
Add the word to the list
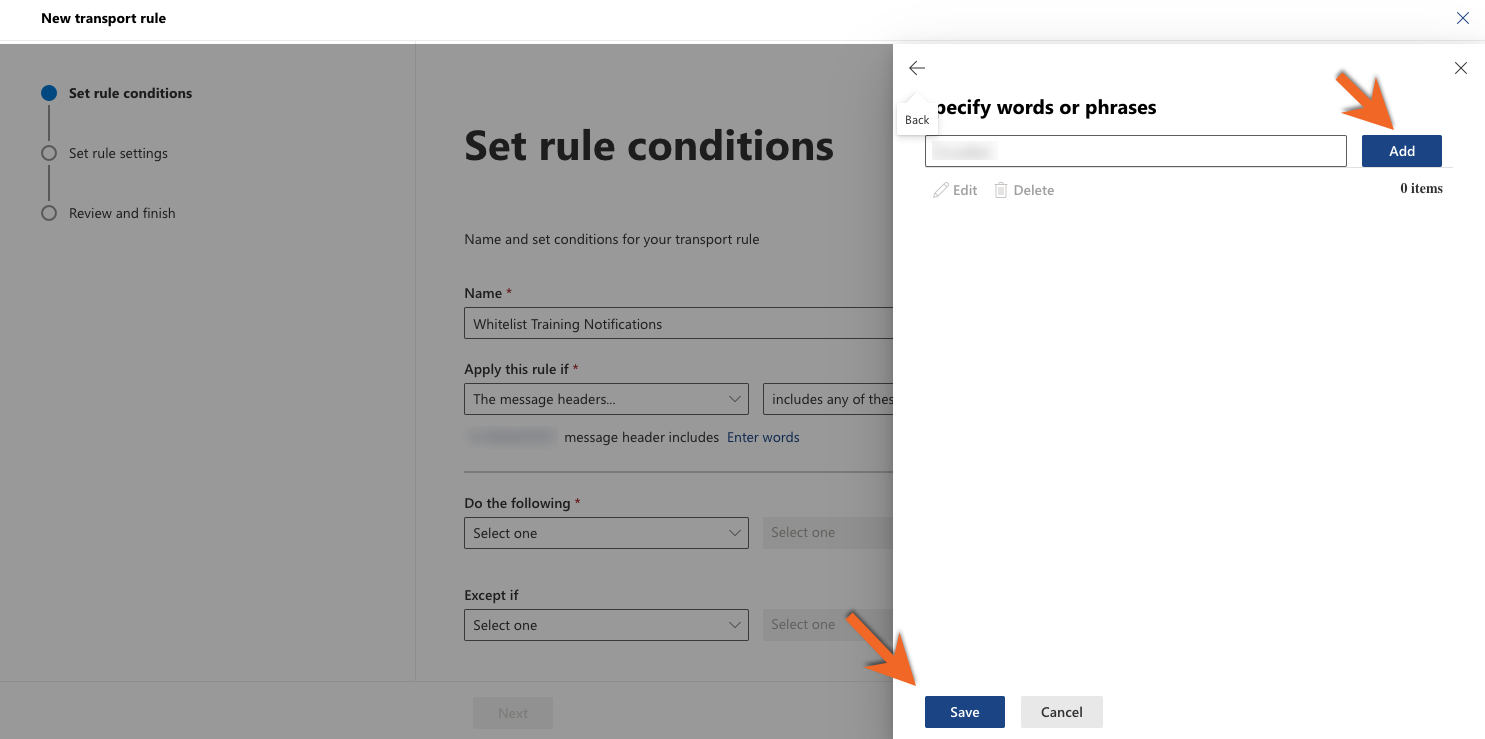coord(1402,151)
